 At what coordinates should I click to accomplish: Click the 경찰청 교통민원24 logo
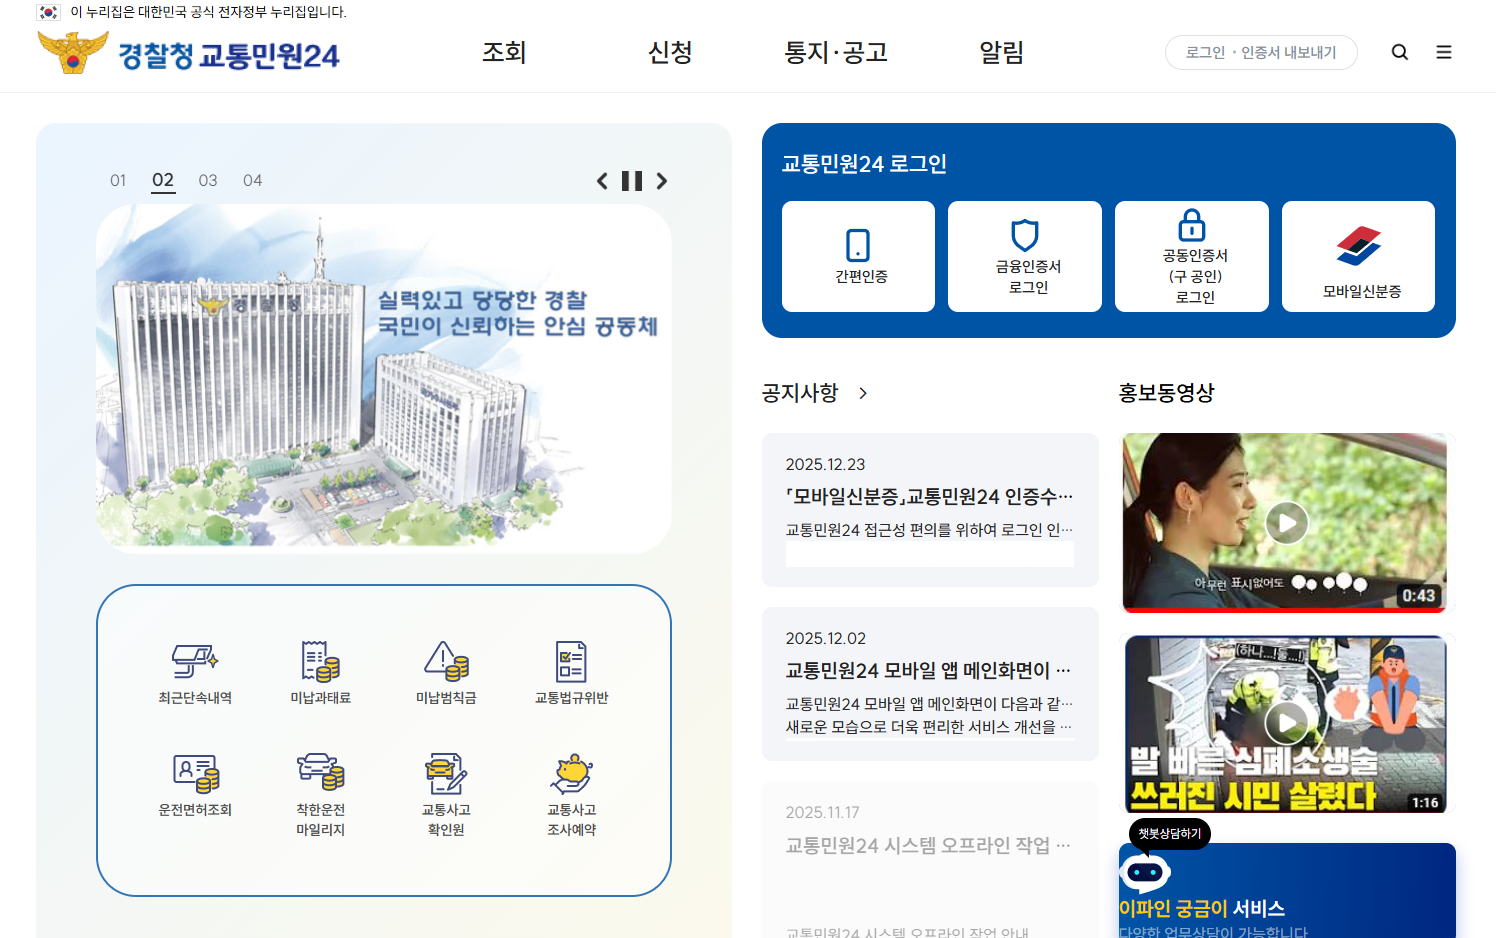point(189,53)
